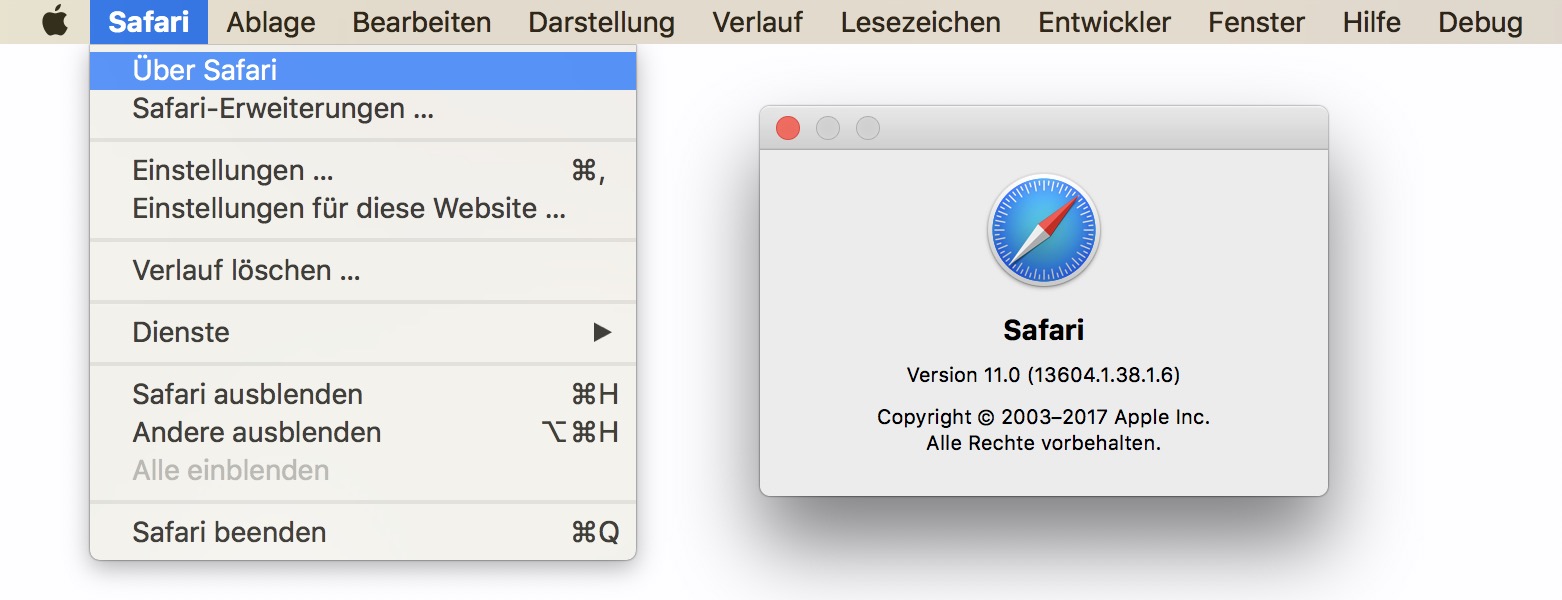Close the About Safari window
This screenshot has width=1562, height=600.
[788, 128]
